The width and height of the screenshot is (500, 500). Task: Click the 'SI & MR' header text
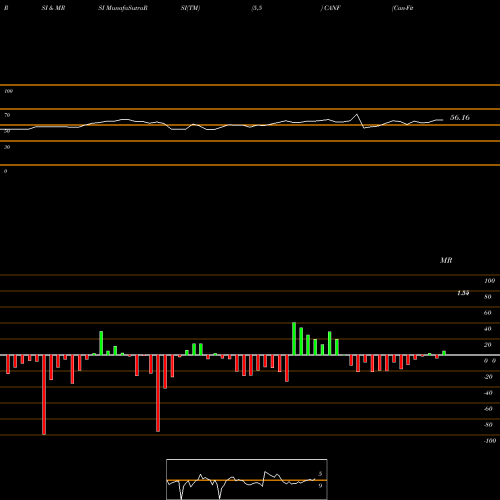point(53,8)
